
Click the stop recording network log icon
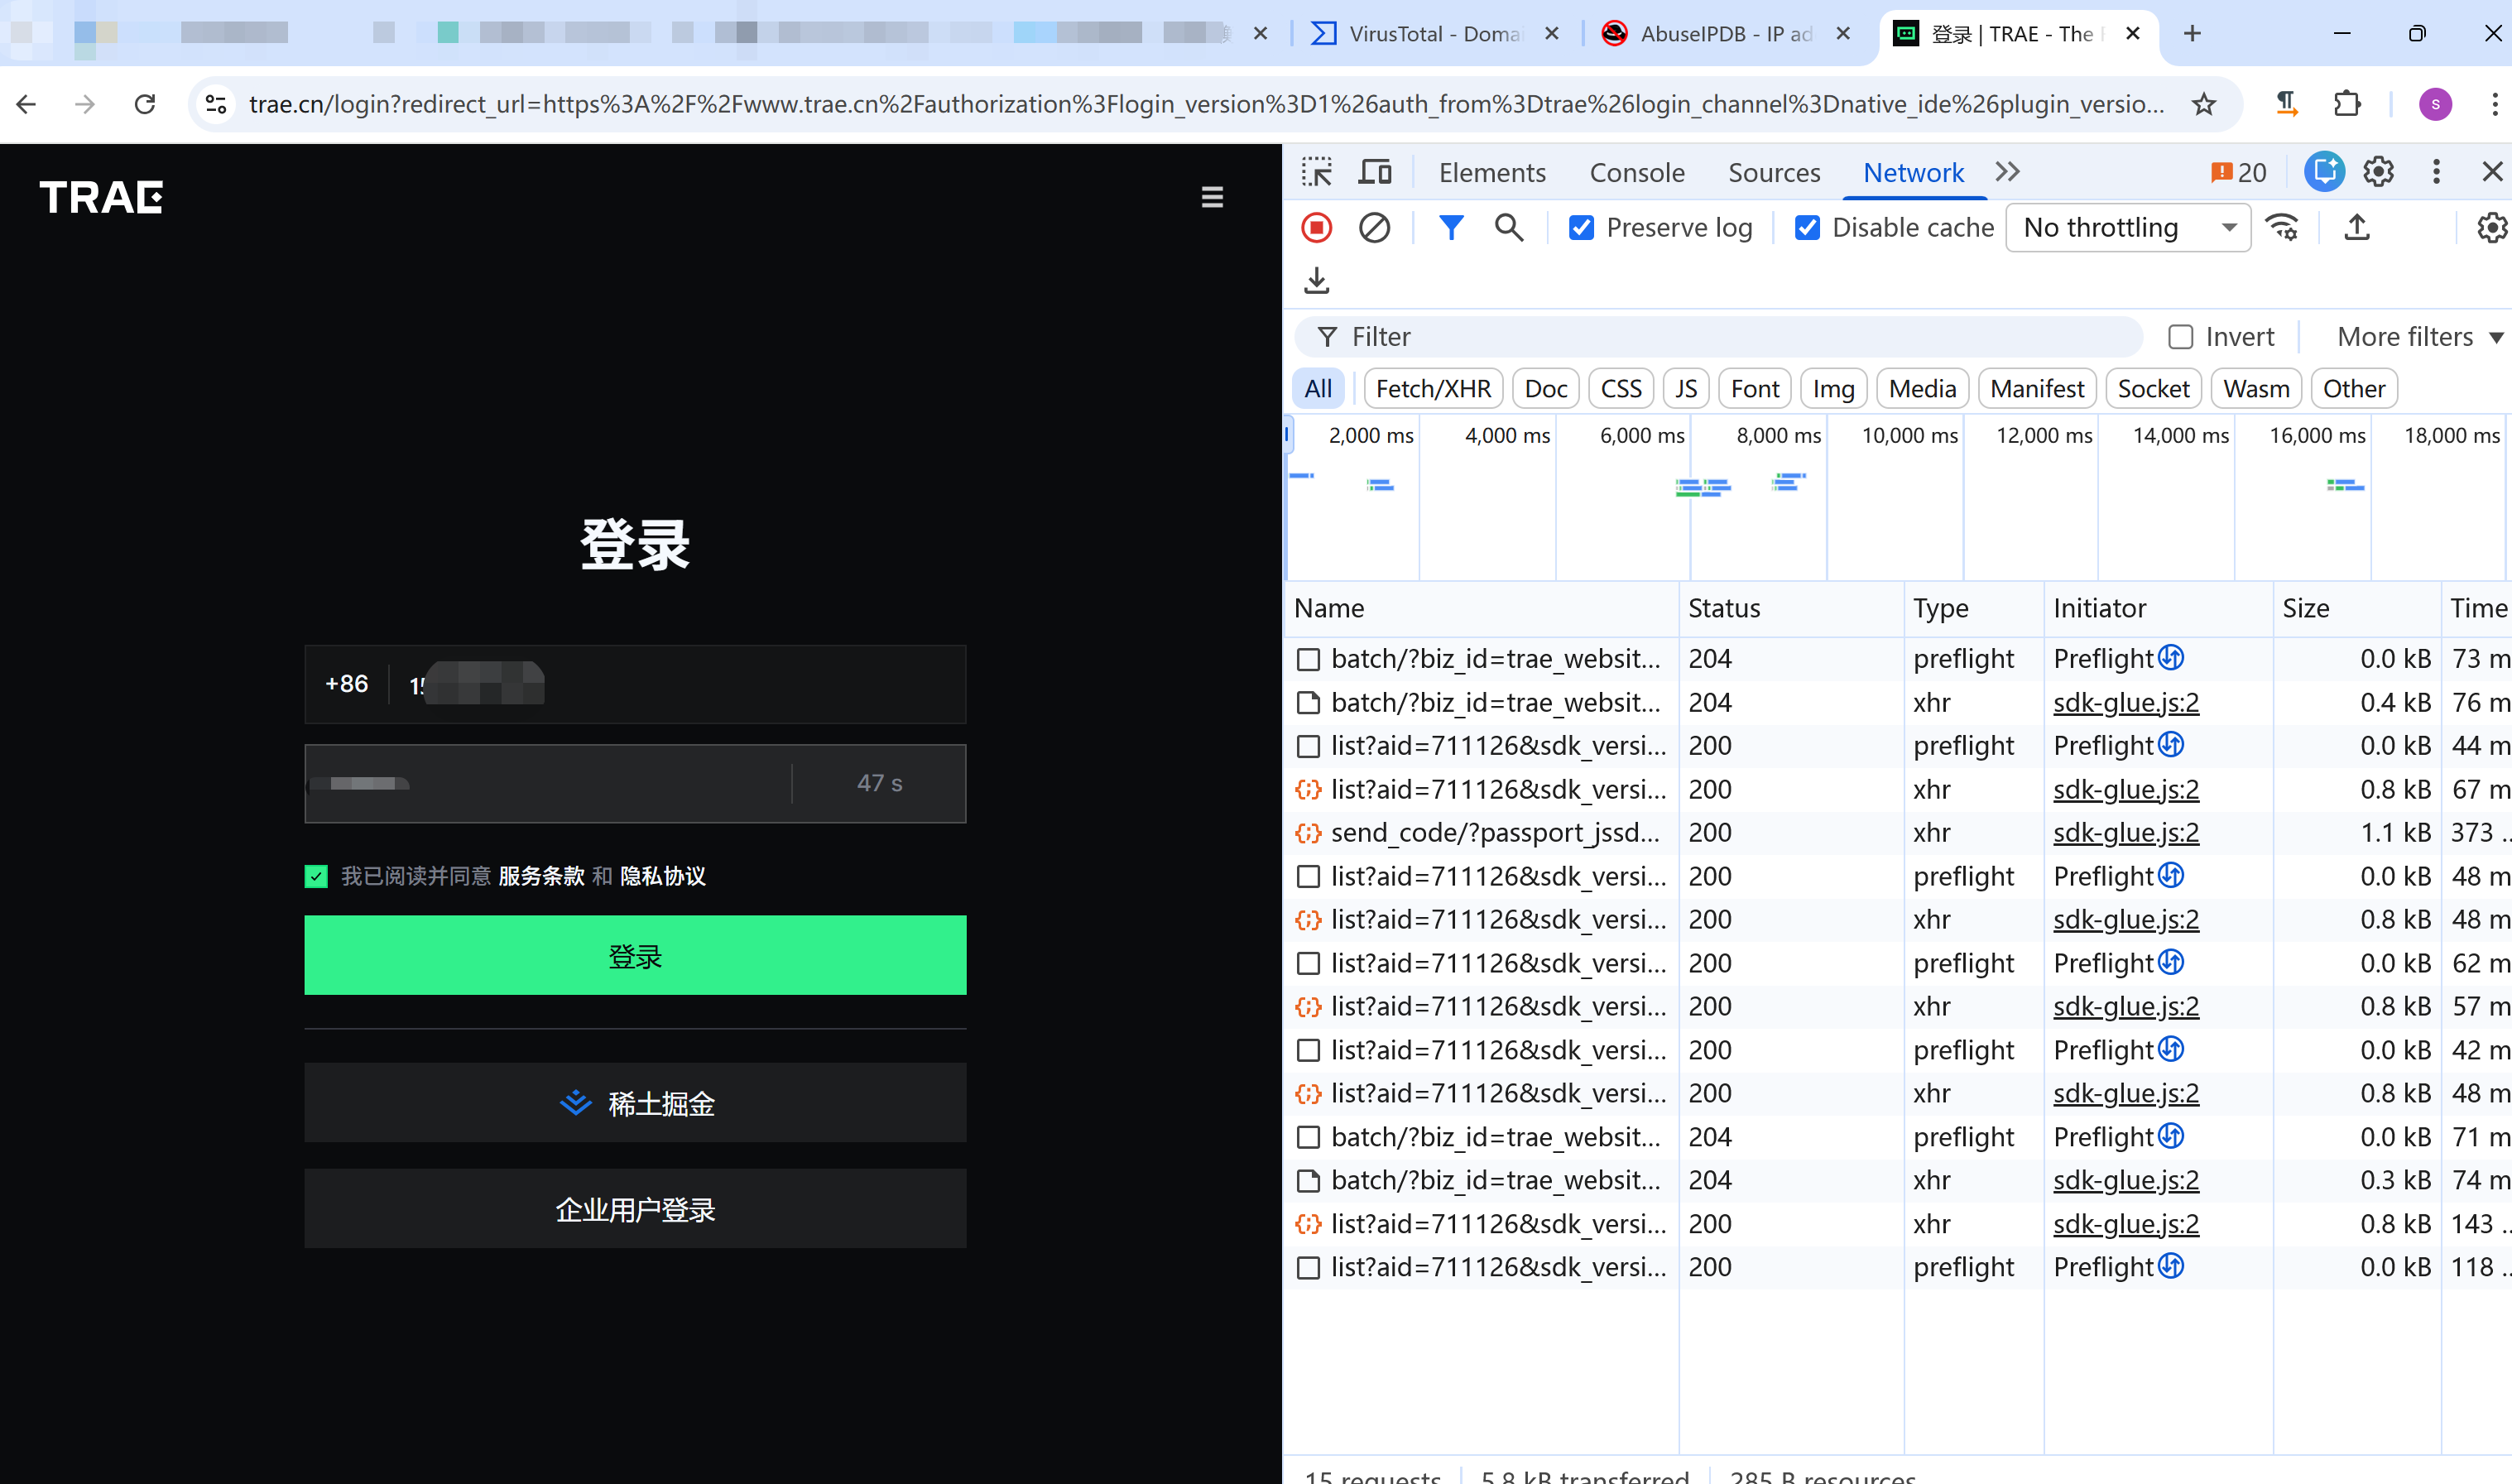click(1316, 228)
